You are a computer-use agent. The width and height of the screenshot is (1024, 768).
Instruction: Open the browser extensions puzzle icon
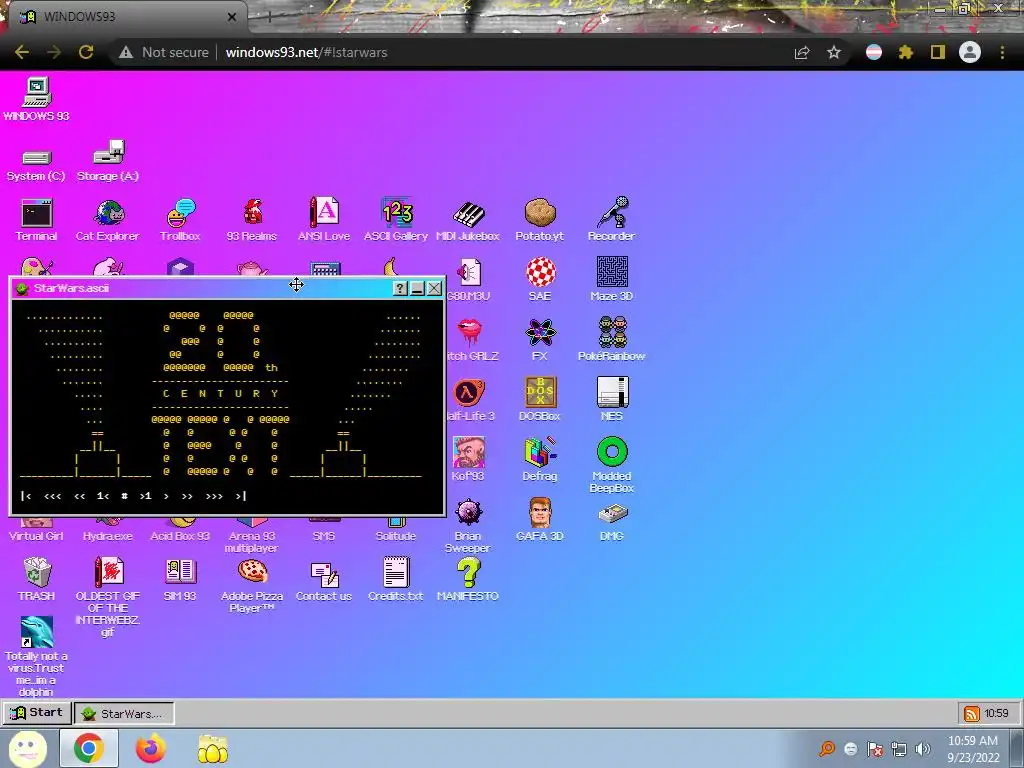(905, 52)
